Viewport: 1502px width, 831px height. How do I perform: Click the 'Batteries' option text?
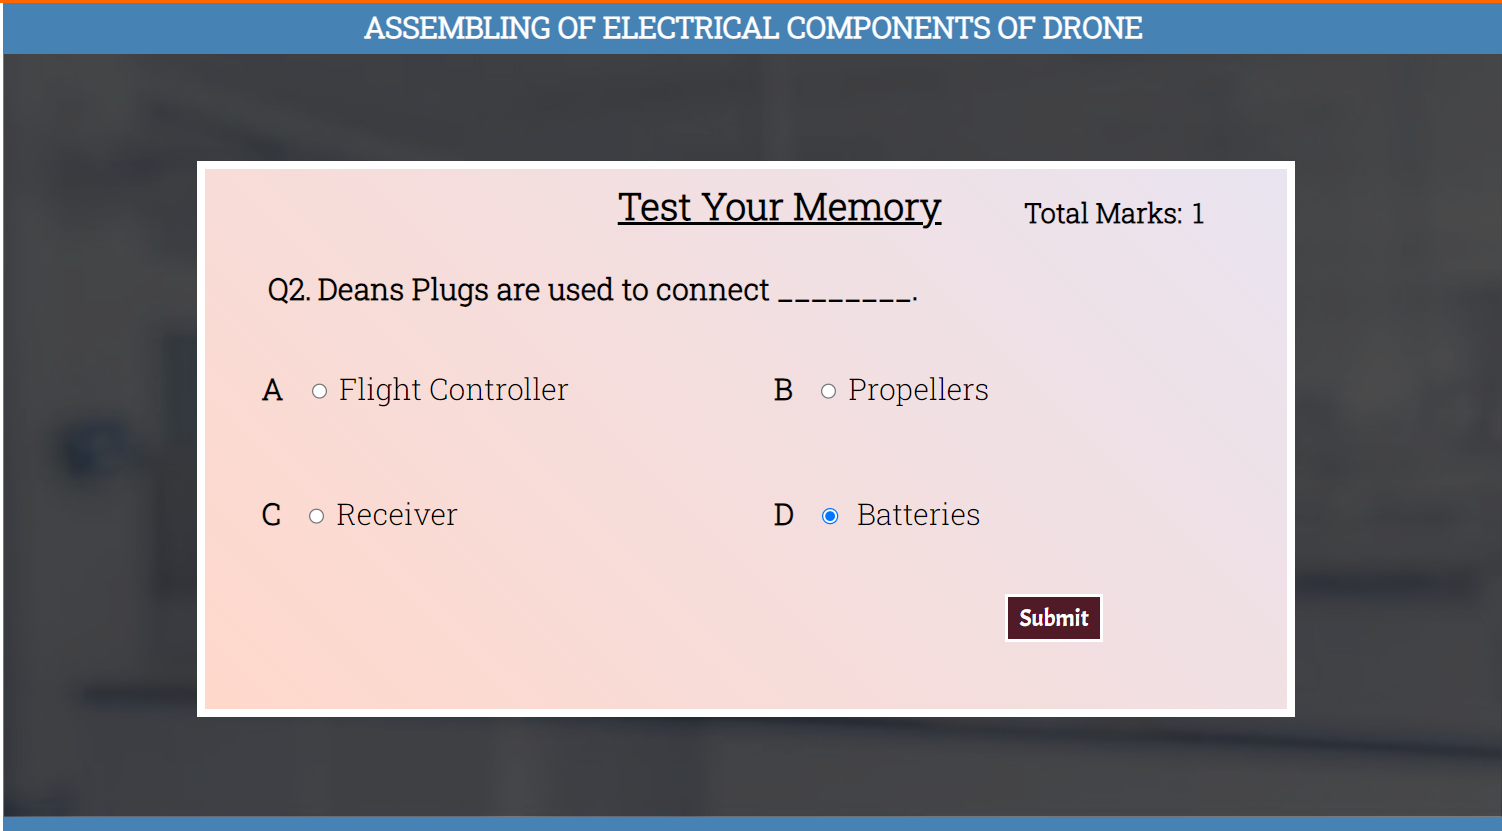tap(918, 515)
